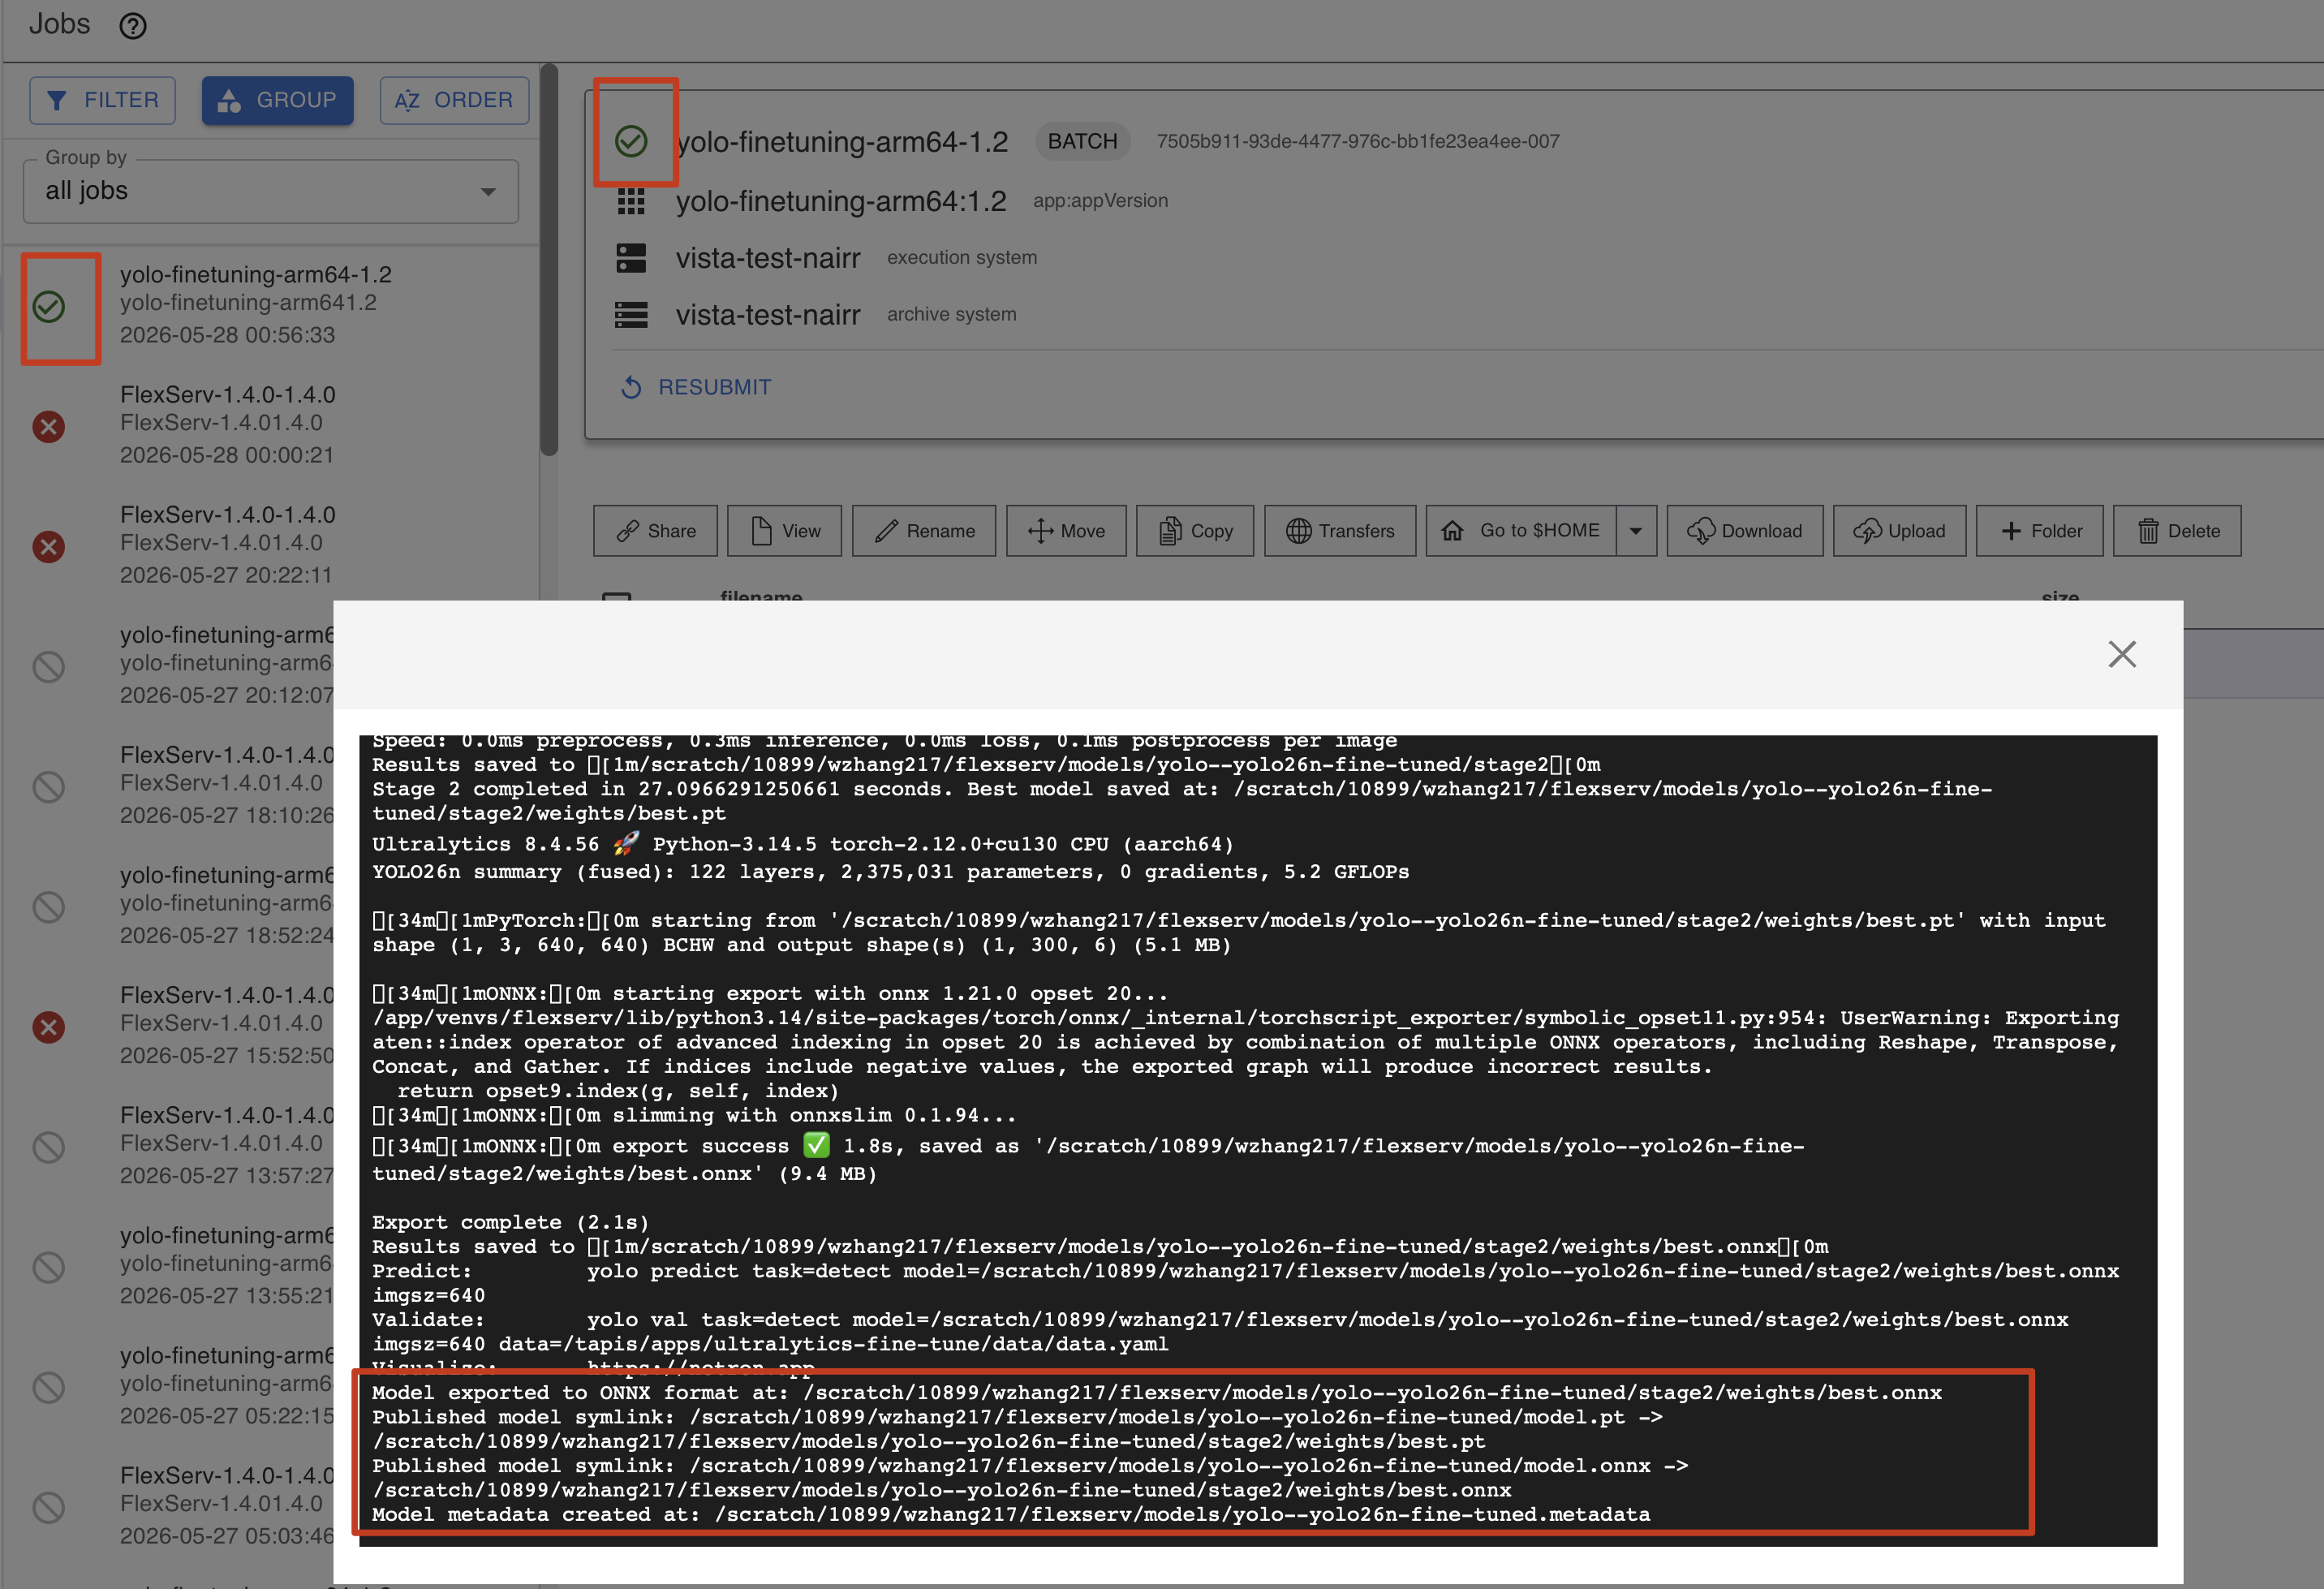Click the Share toolbar button
Image resolution: width=2324 pixels, height=1589 pixels.
point(655,531)
